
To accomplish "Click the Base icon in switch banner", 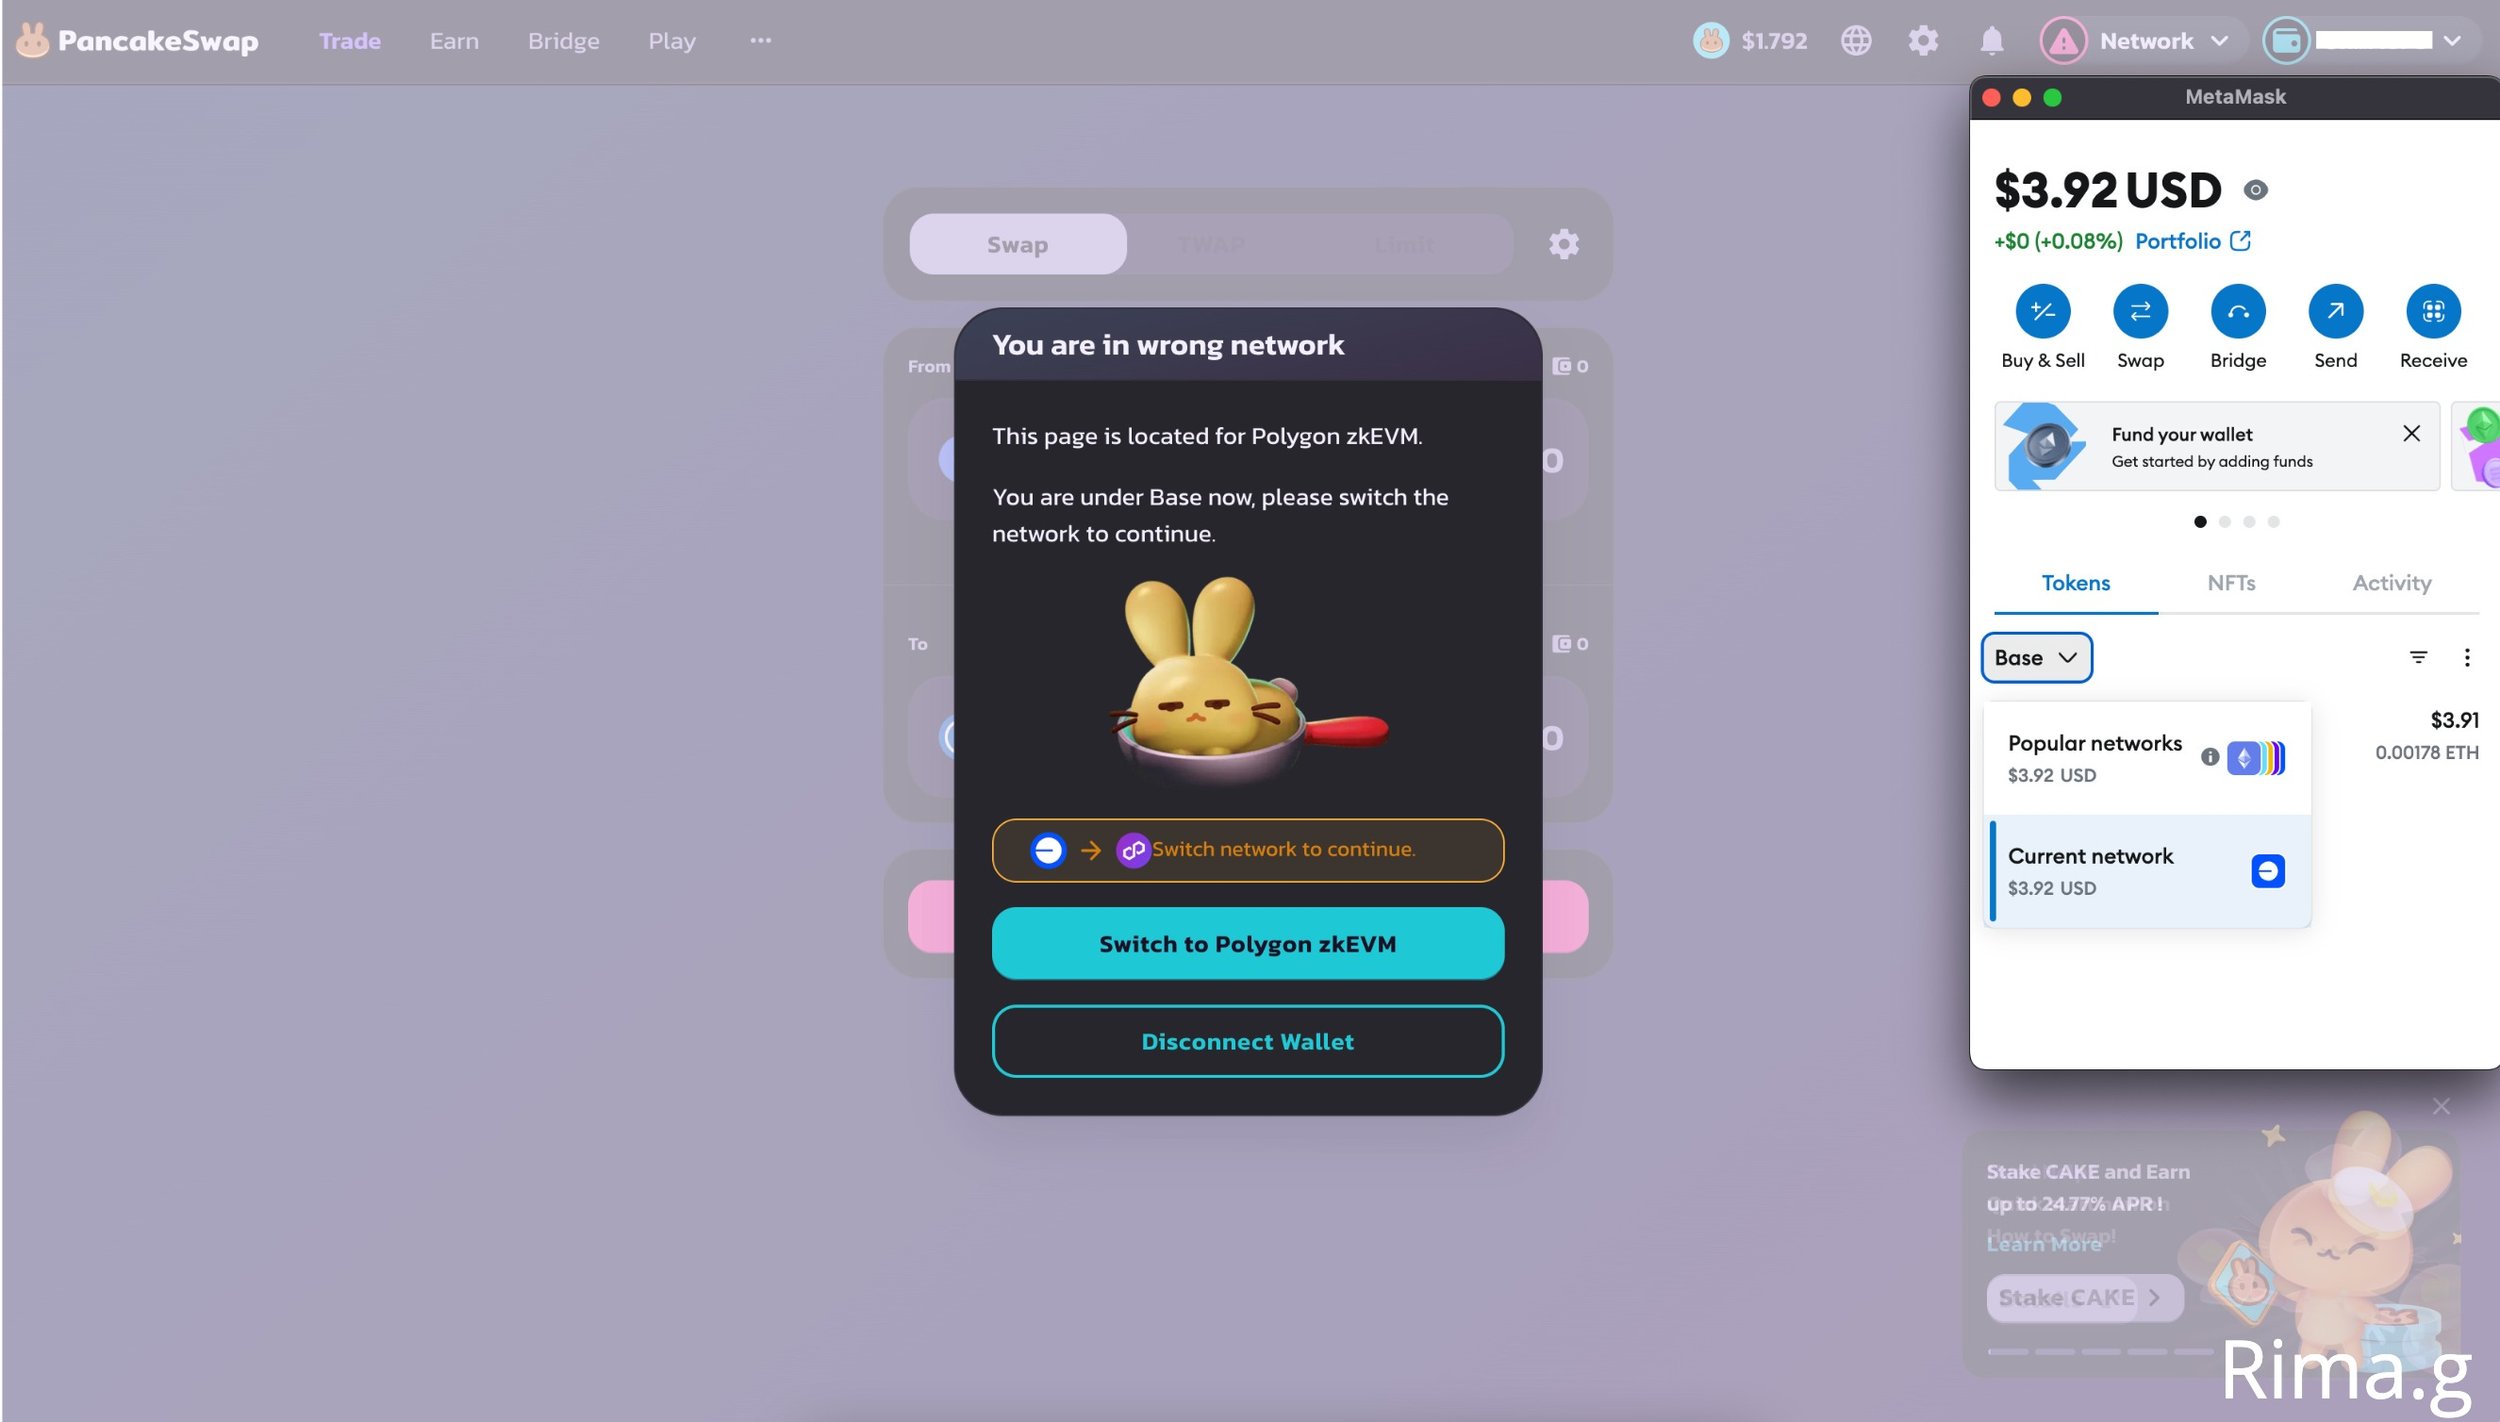I will (1047, 850).
